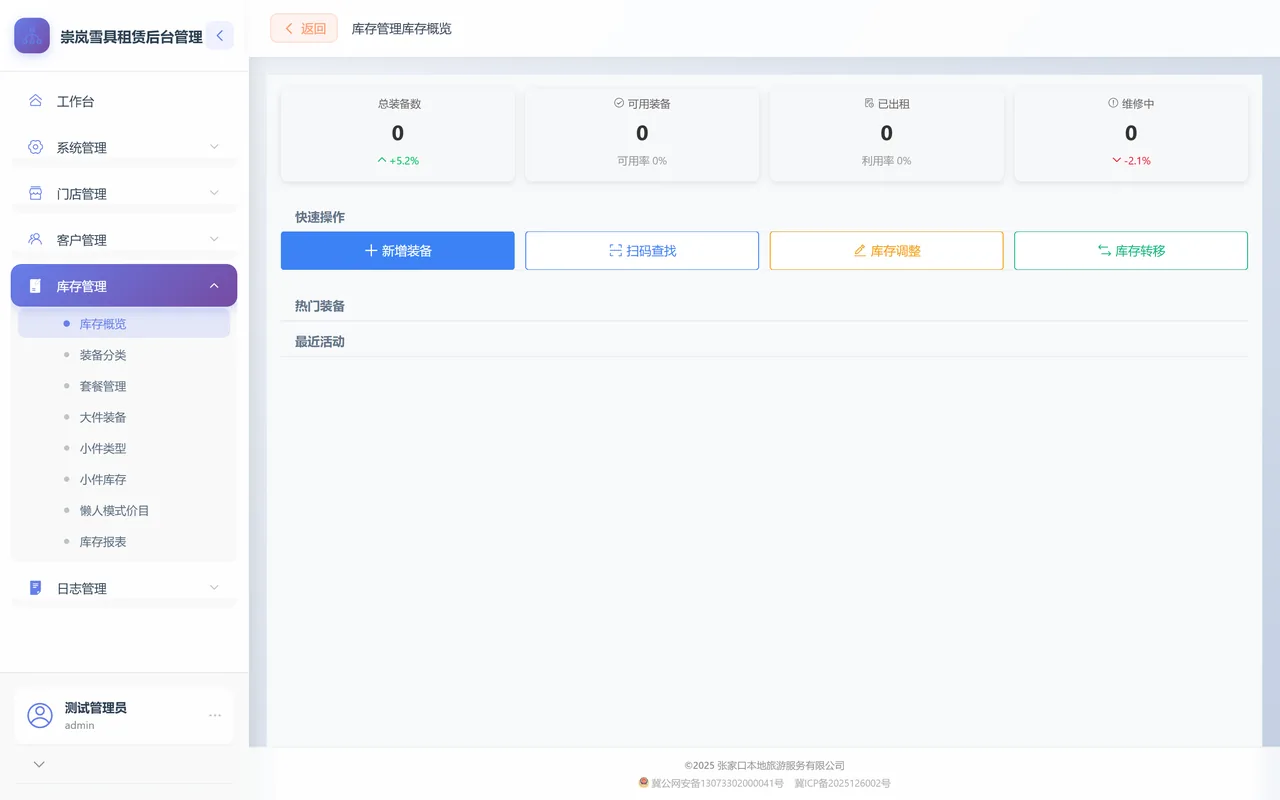Go to 套餐管理 in the sidebar
Viewport: 1280px width, 800px height.
tap(124, 386)
